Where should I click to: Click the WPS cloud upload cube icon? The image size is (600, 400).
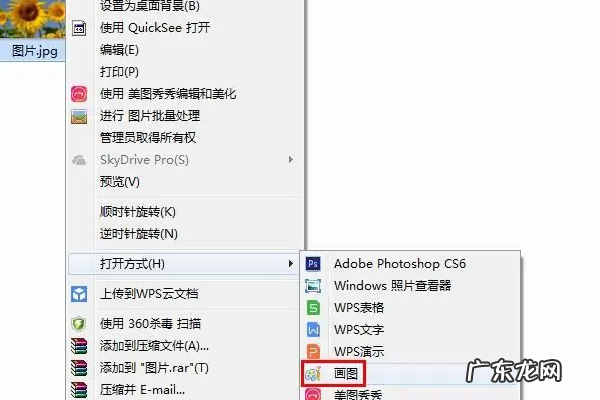(79, 294)
